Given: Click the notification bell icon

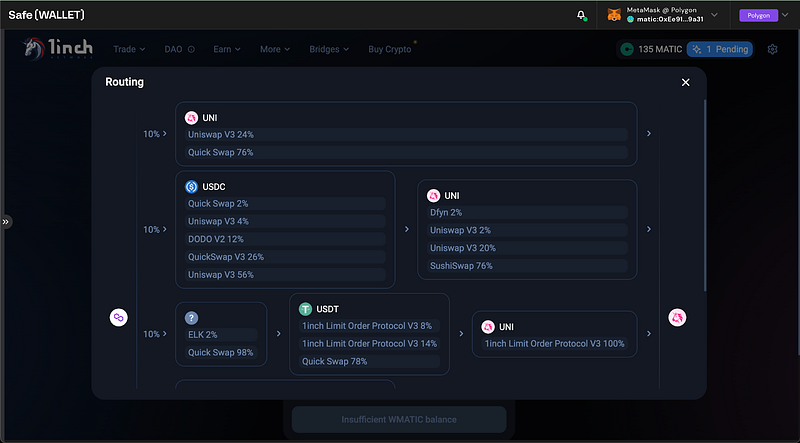Looking at the screenshot, I should (x=581, y=15).
